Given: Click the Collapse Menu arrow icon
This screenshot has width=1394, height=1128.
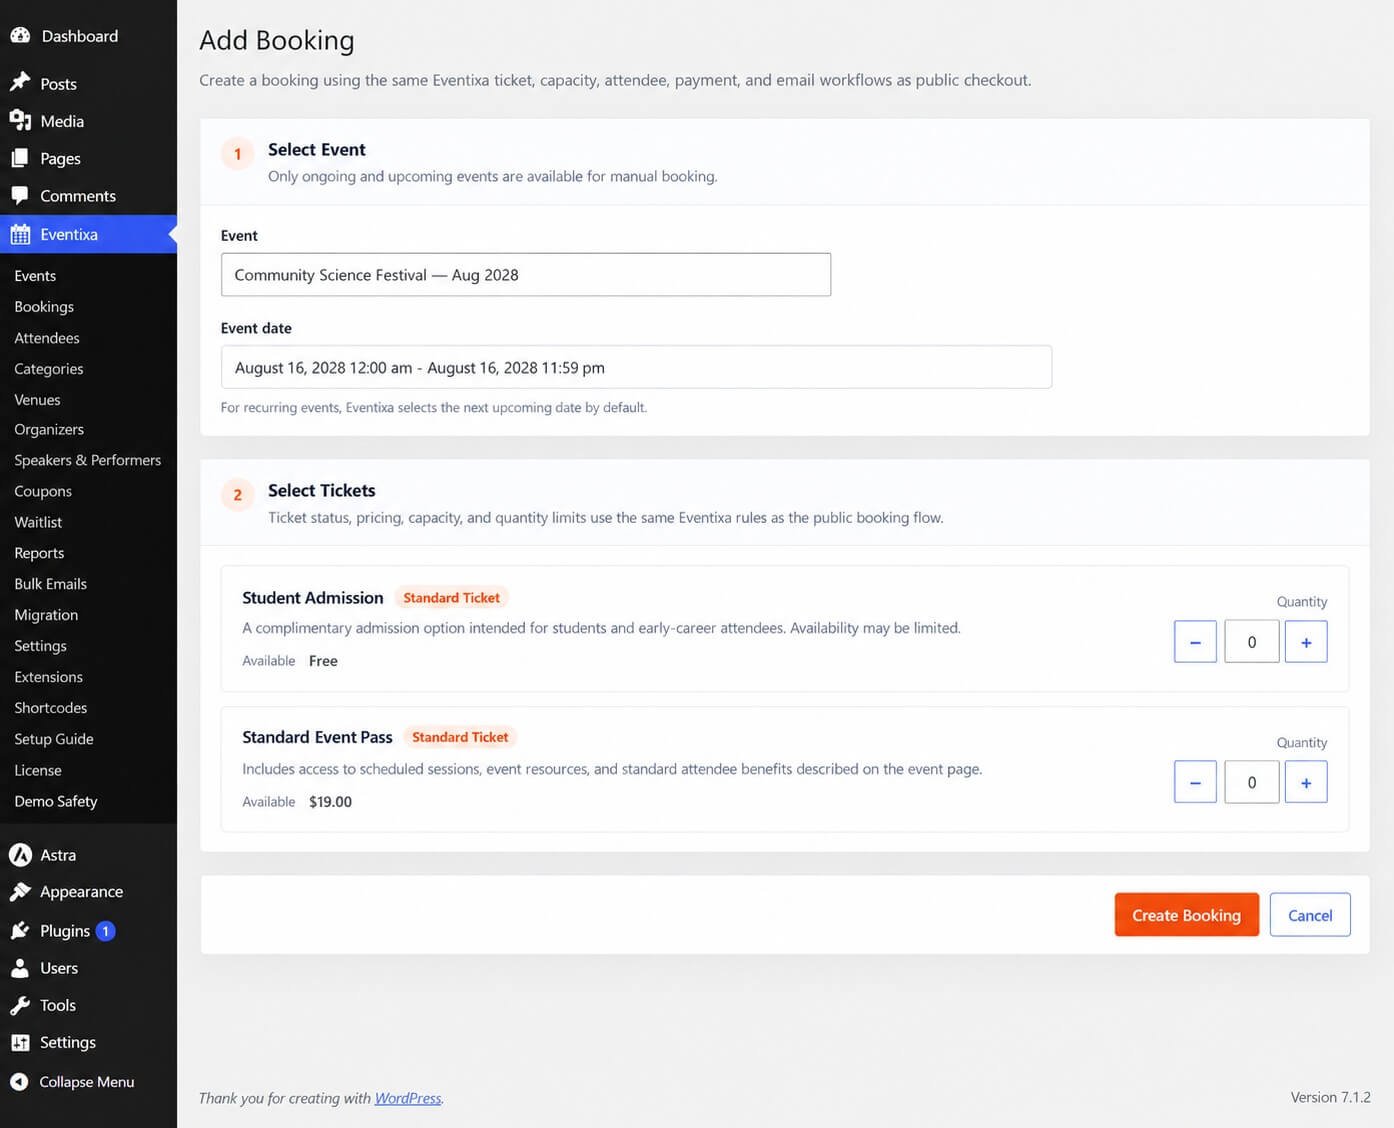Looking at the screenshot, I should [19, 1081].
